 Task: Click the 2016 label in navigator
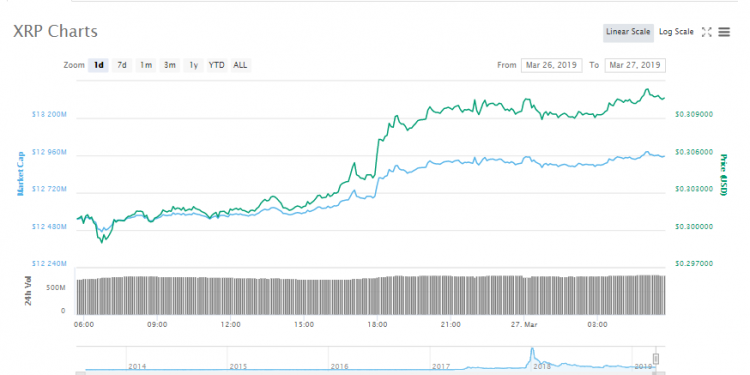[339, 366]
